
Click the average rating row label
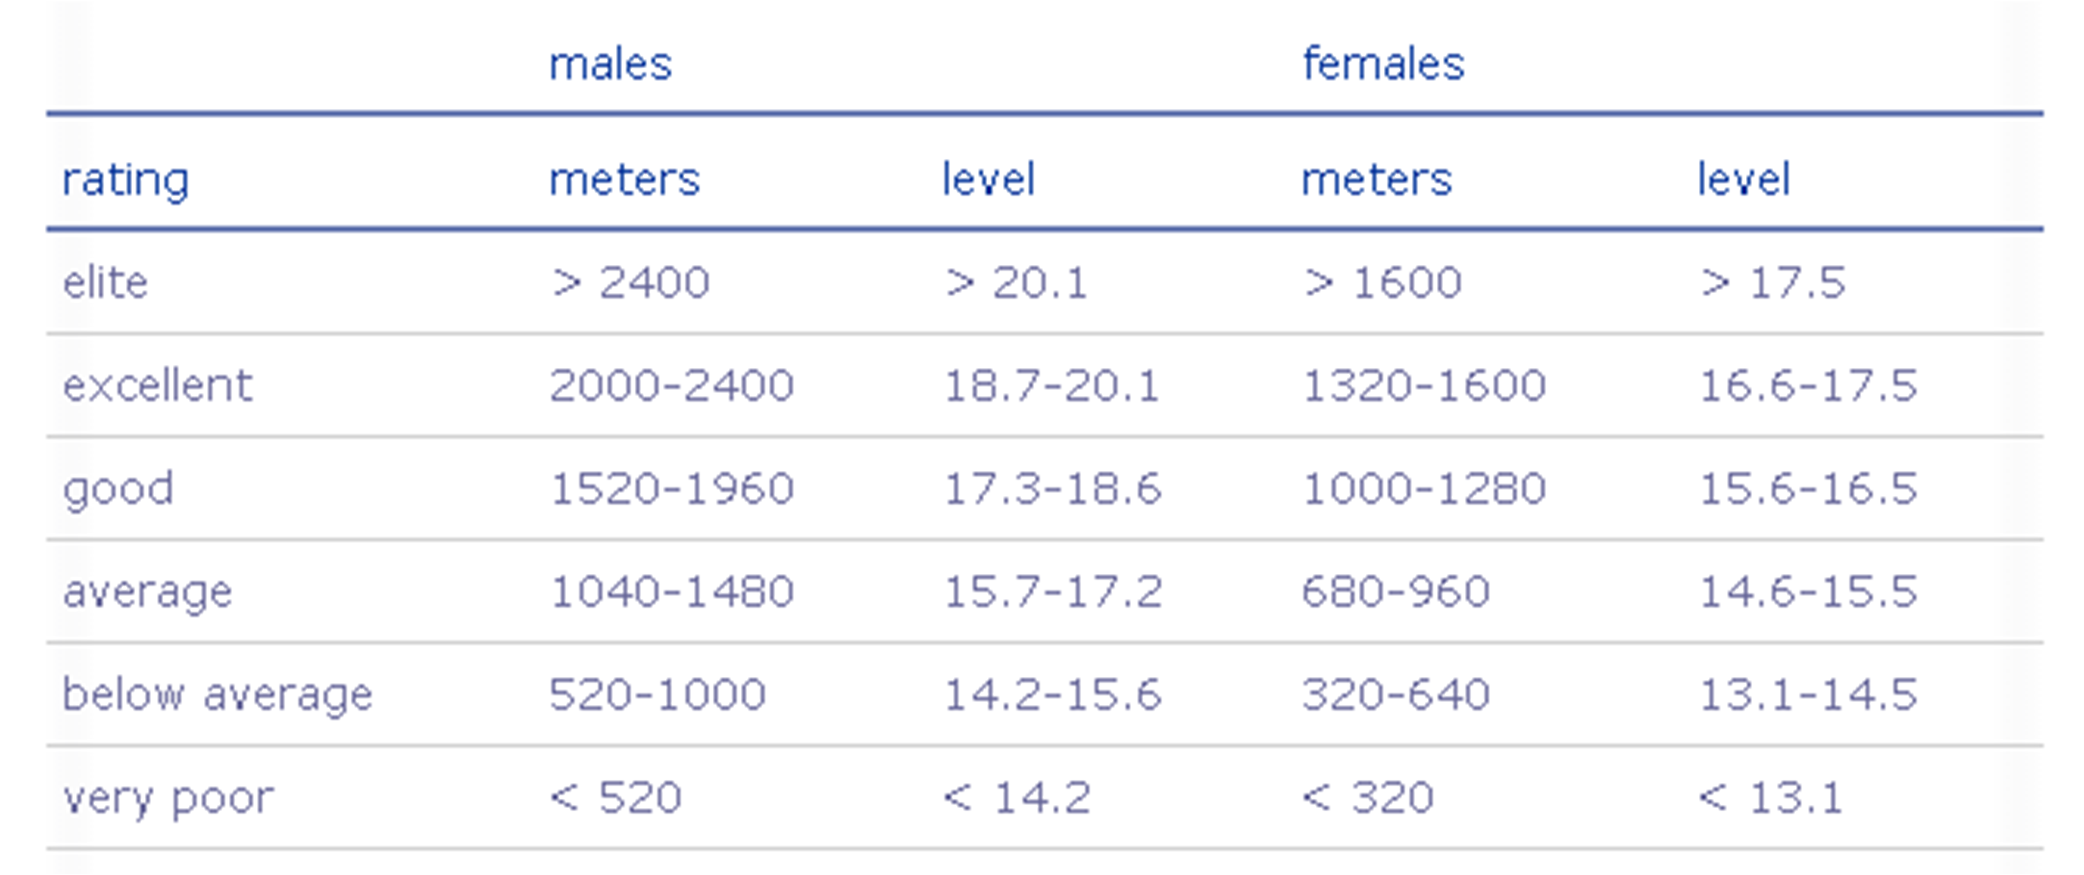click(x=147, y=593)
